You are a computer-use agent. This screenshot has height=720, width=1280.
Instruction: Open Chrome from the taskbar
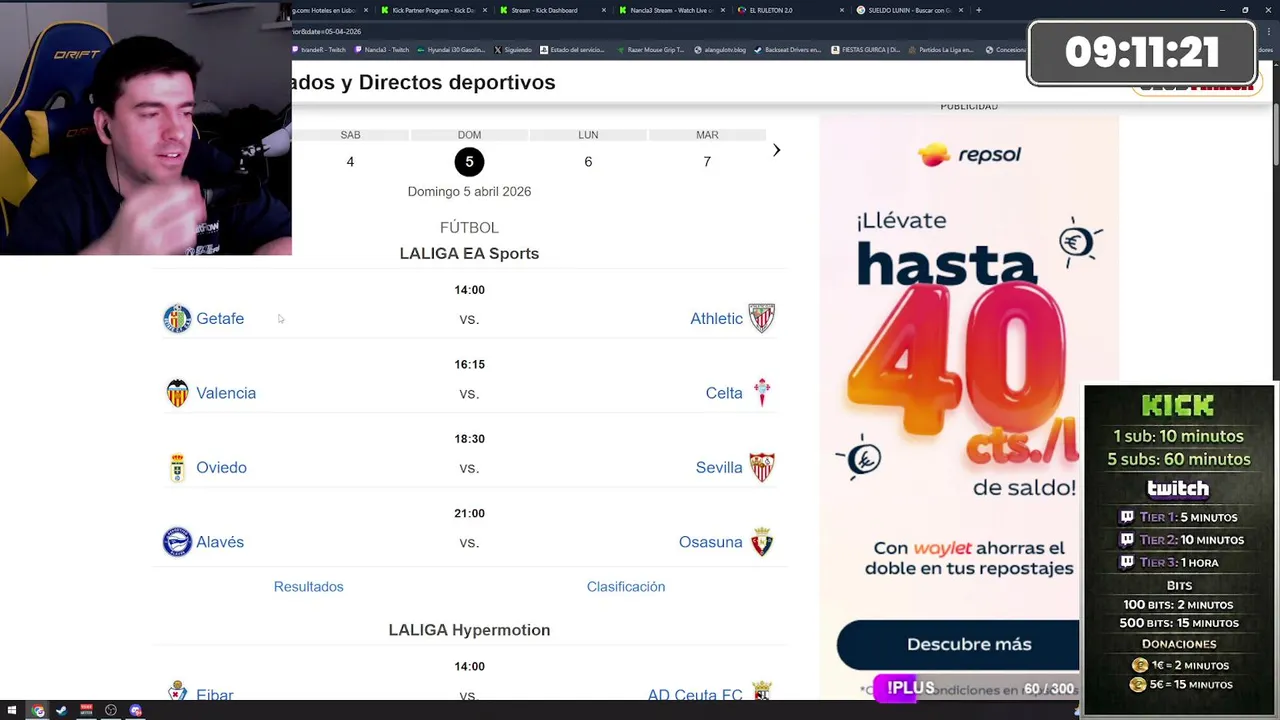[x=38, y=711]
